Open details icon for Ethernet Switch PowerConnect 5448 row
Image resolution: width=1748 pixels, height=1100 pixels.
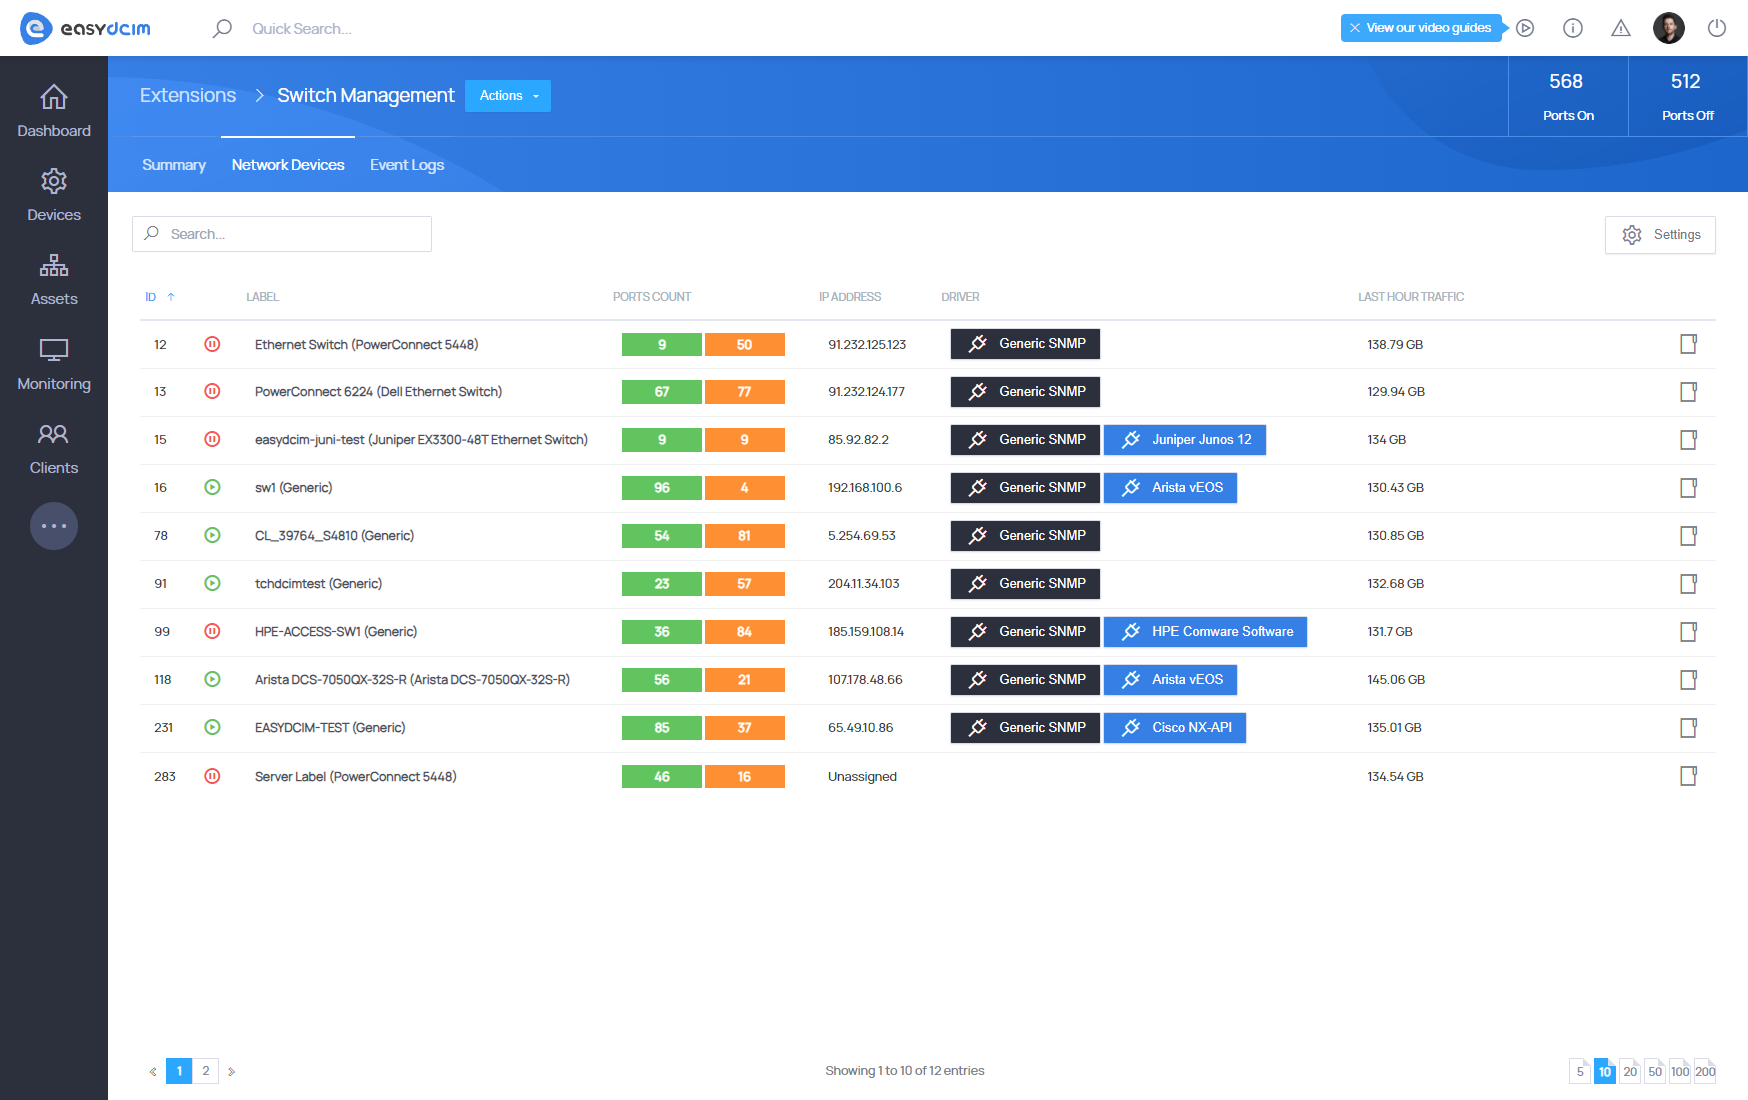(1688, 344)
